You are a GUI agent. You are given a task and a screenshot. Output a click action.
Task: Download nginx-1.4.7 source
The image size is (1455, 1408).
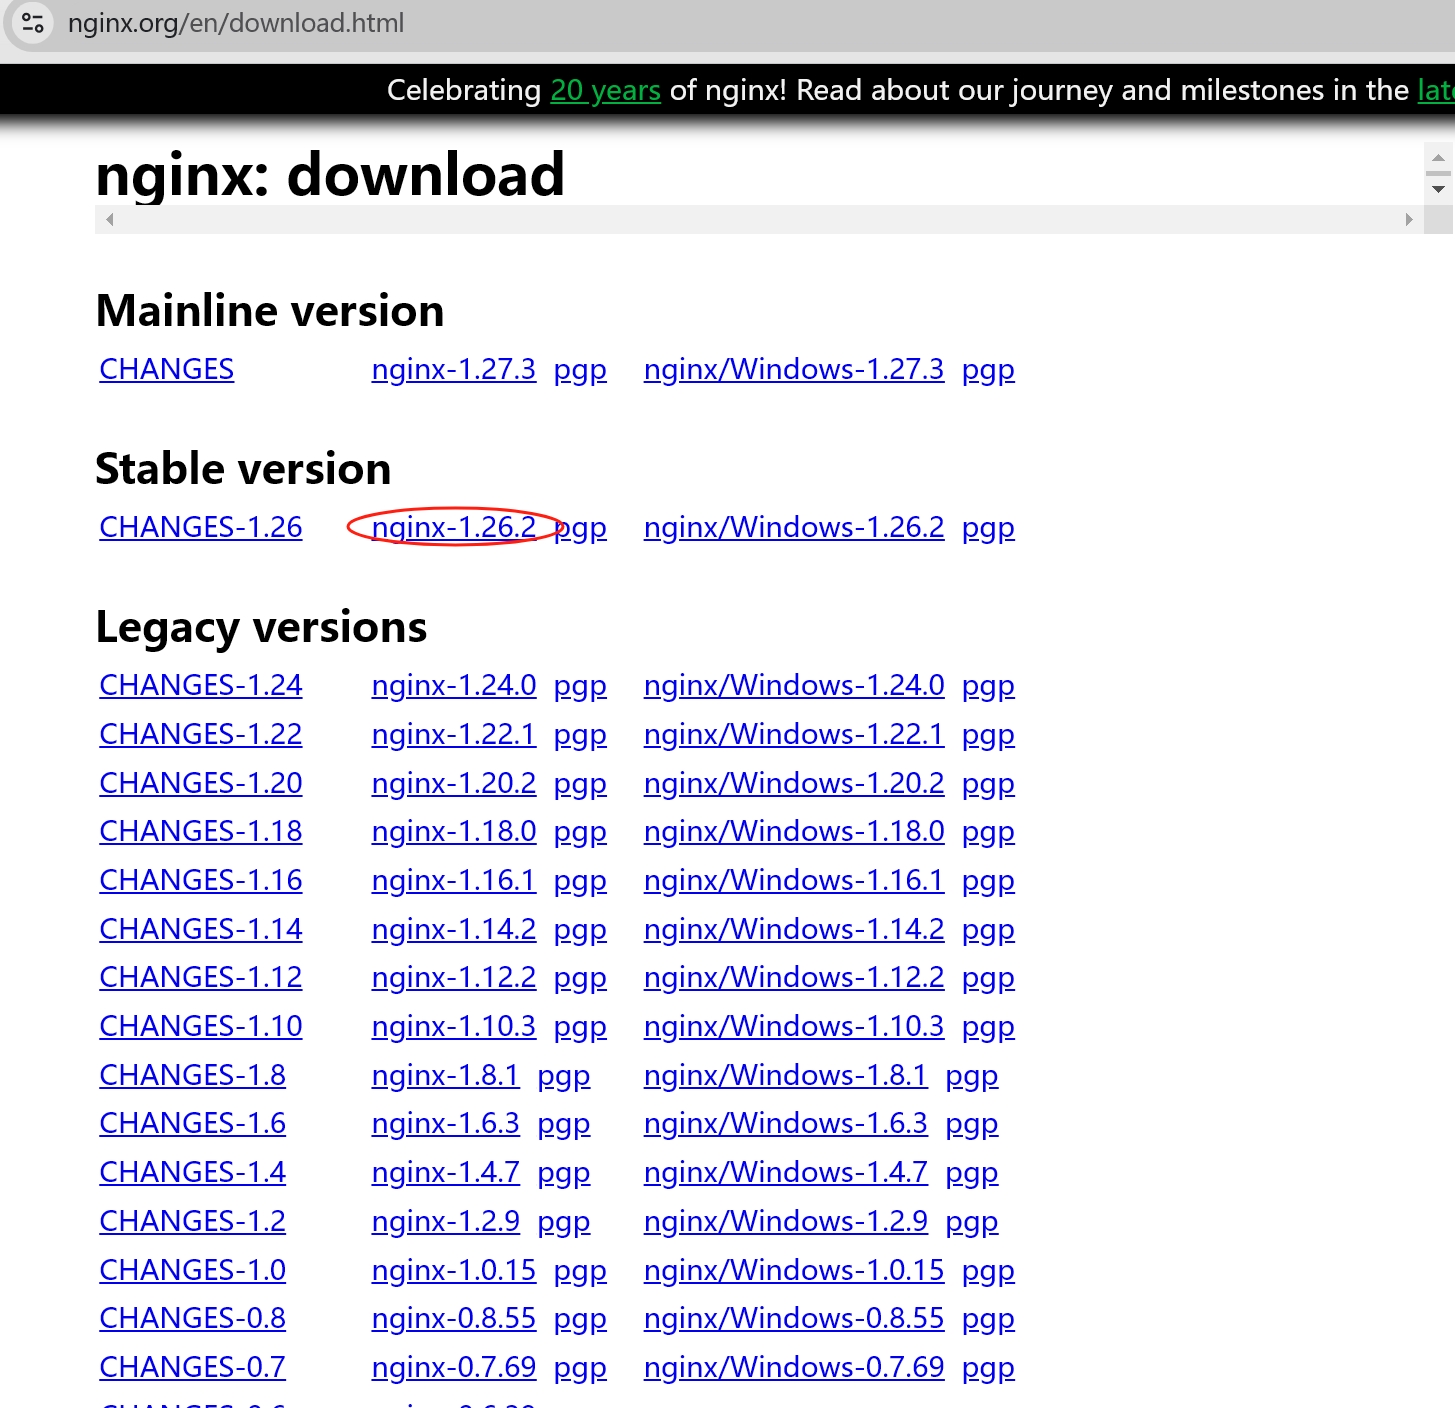pyautogui.click(x=445, y=1172)
